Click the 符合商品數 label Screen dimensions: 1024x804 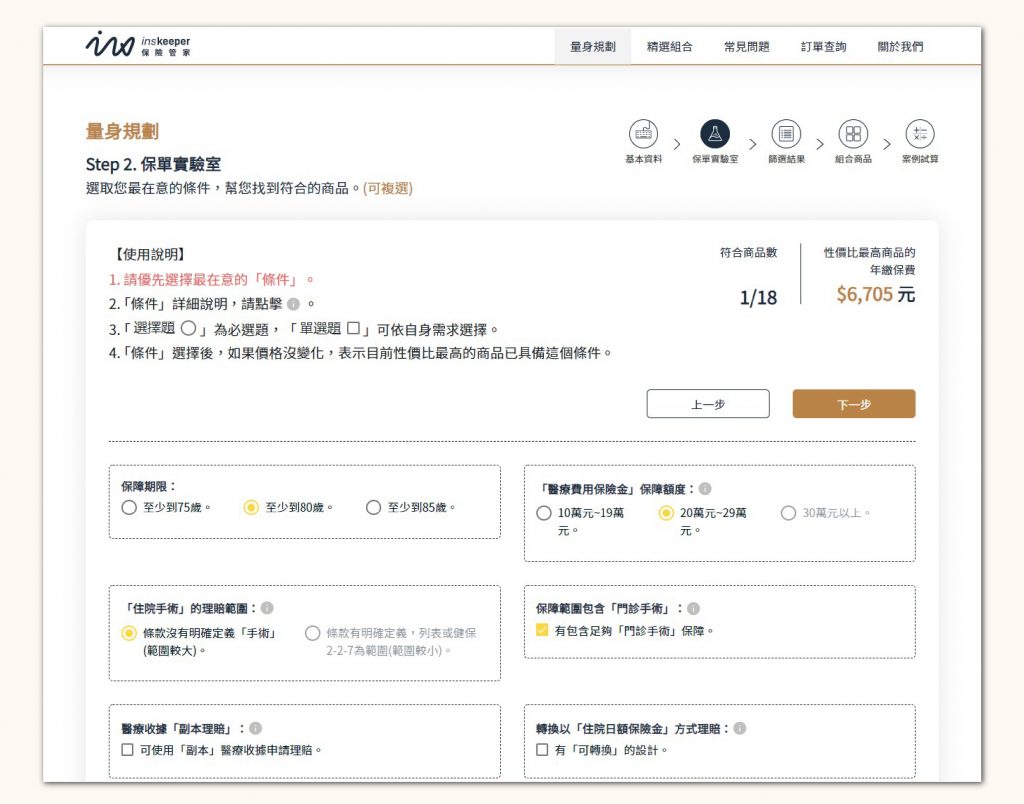tap(748, 253)
